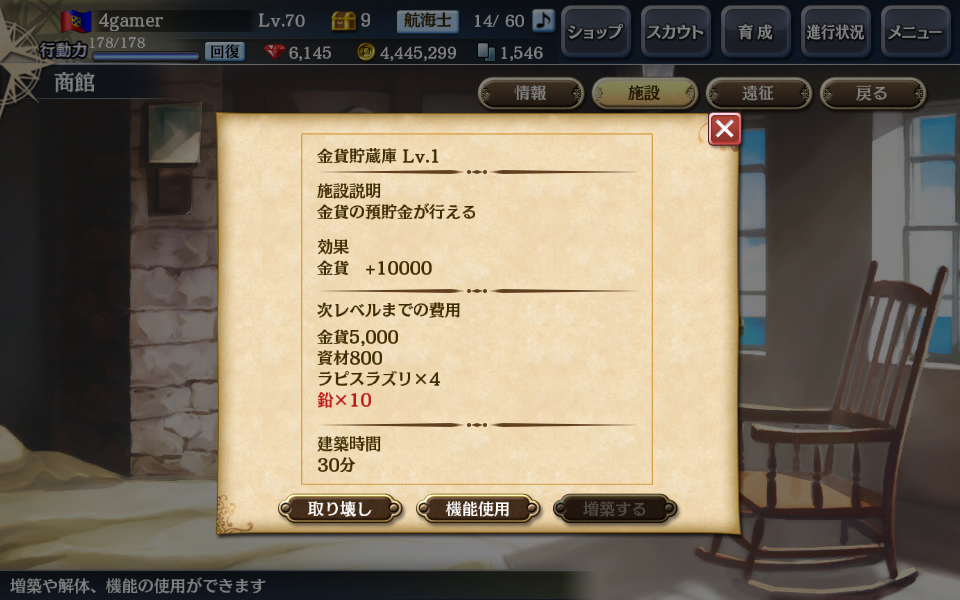Click the 戻る back button
960x600 pixels.
(x=872, y=93)
